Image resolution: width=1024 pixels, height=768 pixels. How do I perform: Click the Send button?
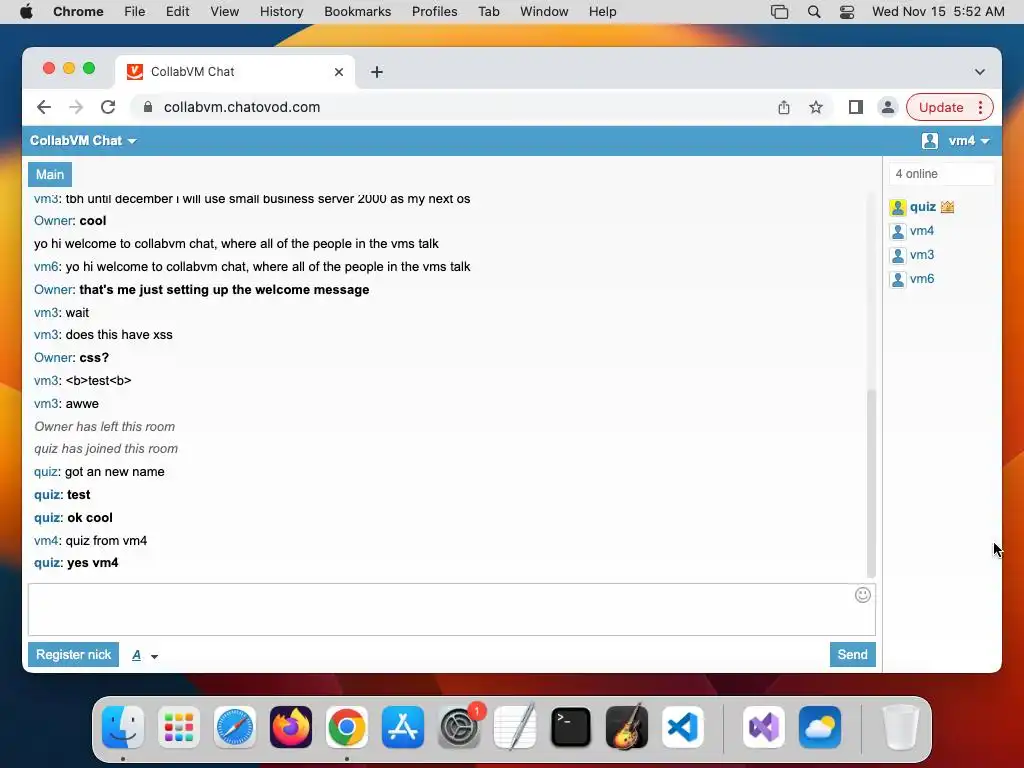(852, 654)
